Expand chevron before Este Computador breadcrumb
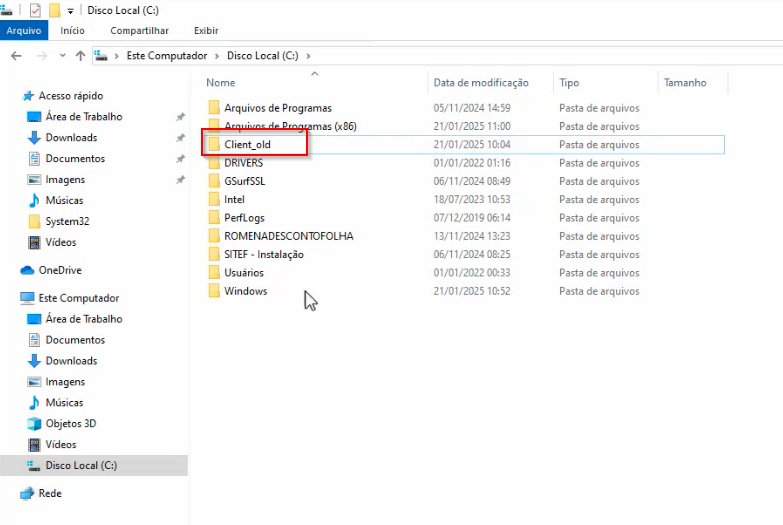The image size is (783, 525). click(116, 56)
